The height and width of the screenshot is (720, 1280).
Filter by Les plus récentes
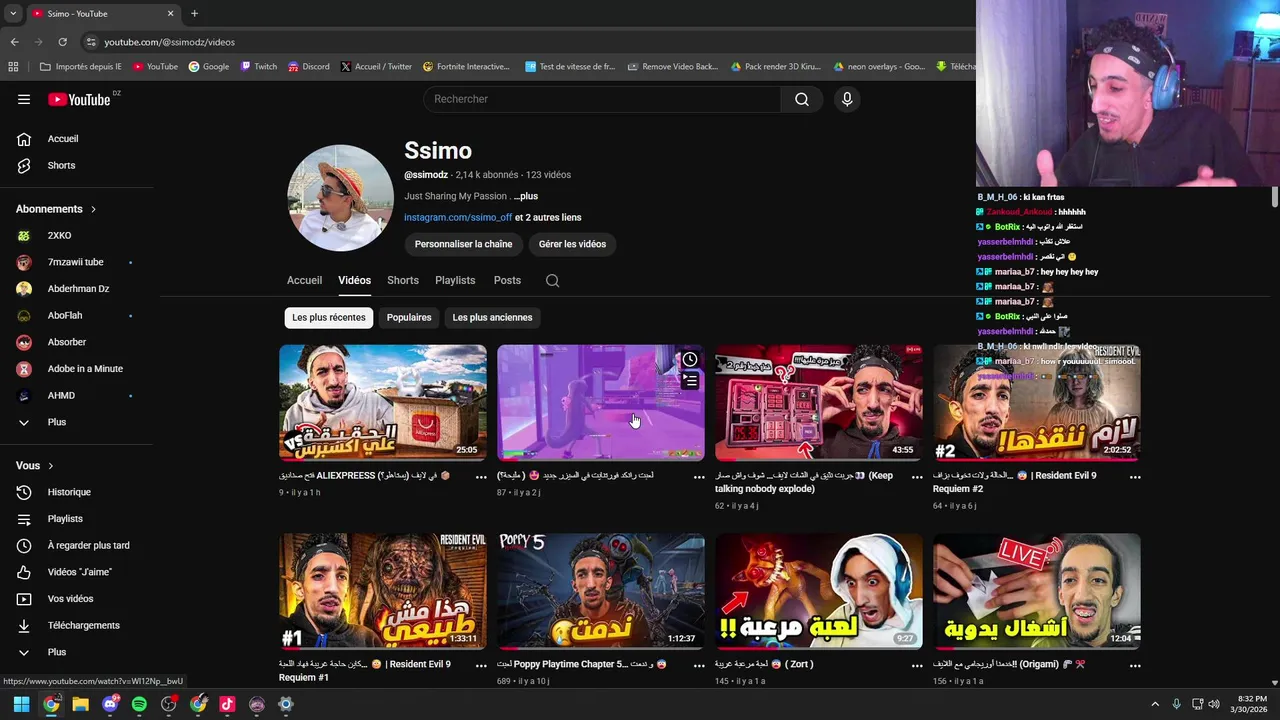point(329,318)
